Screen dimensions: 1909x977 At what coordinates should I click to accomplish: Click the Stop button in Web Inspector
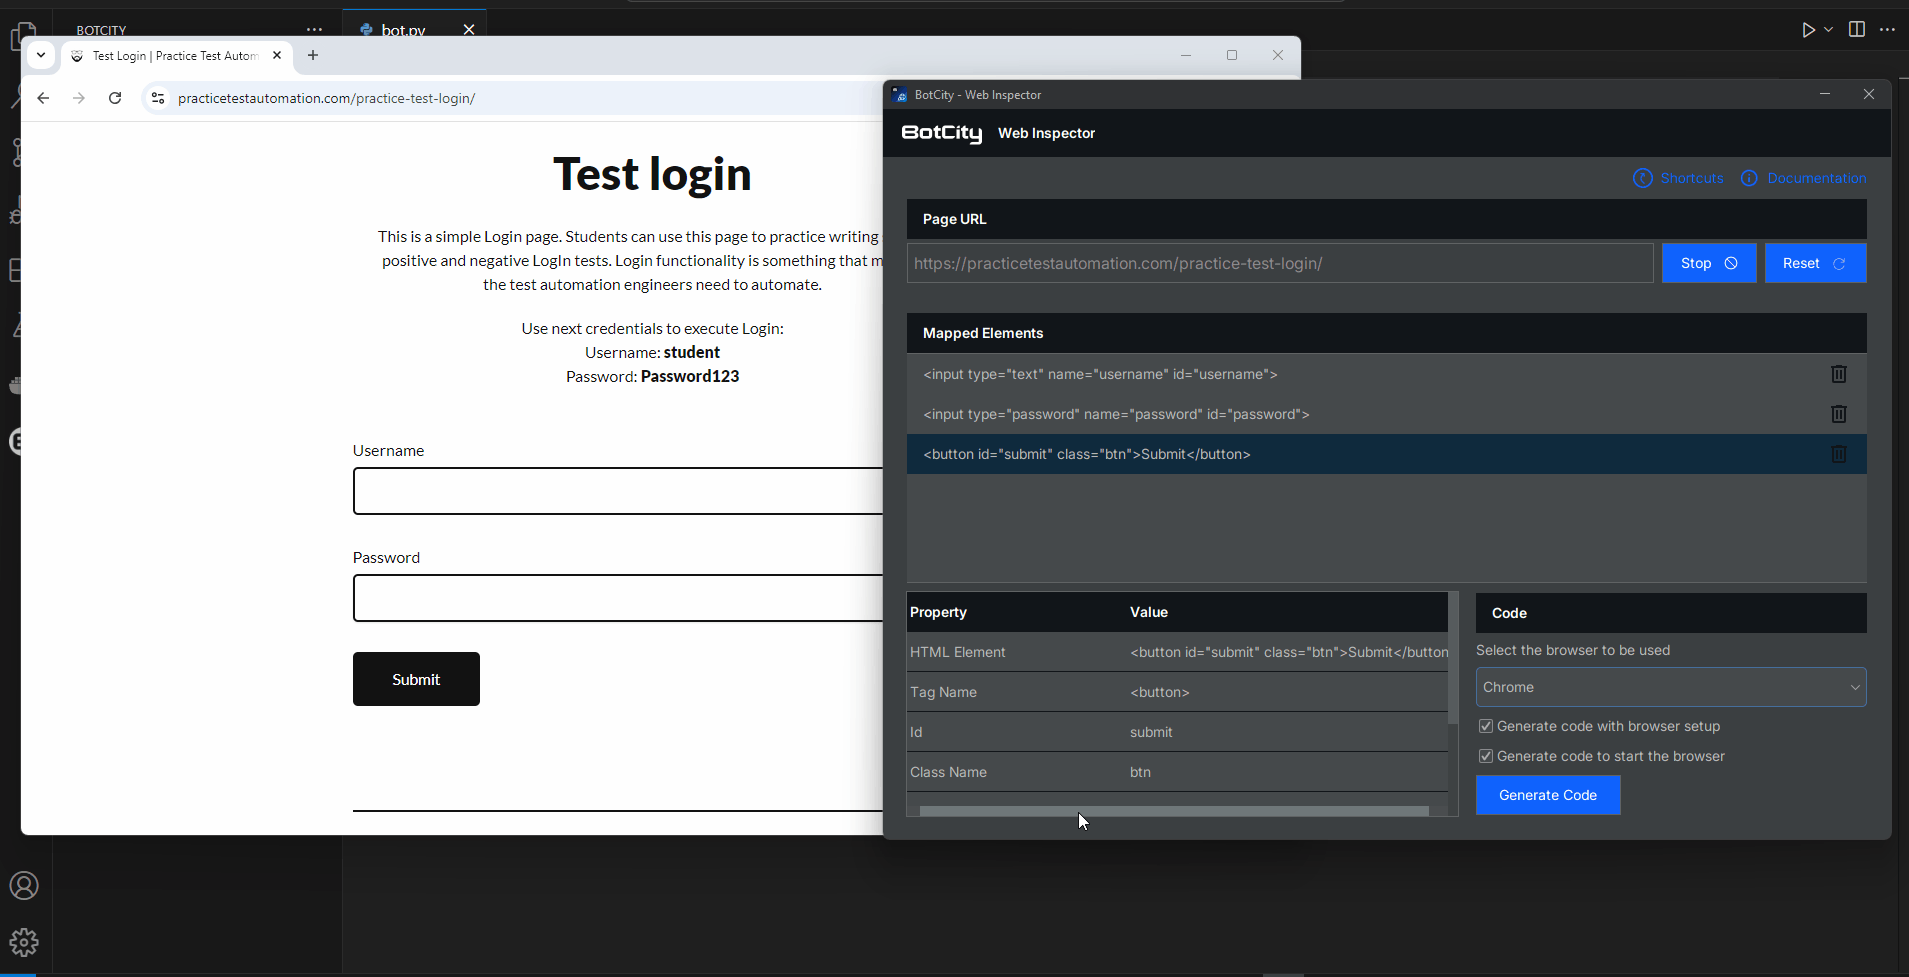point(1709,263)
